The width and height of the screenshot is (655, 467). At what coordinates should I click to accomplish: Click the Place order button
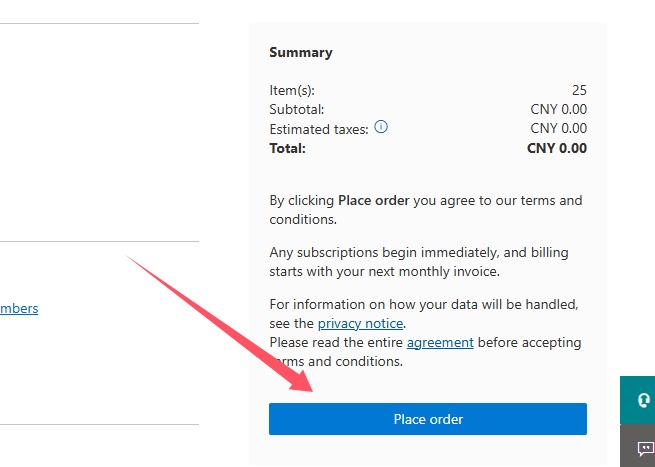[x=427, y=419]
